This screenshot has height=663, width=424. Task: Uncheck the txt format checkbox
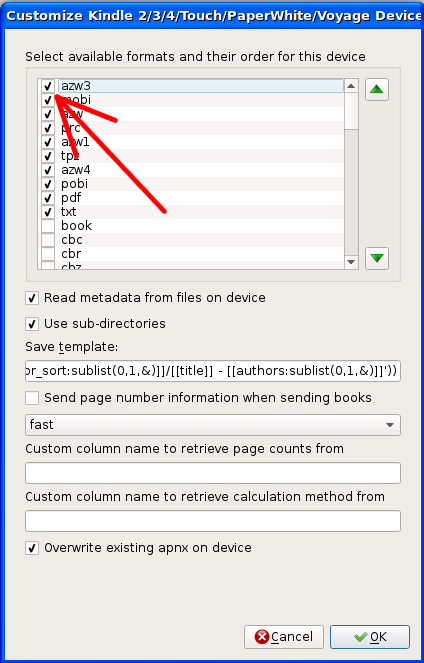click(48, 212)
